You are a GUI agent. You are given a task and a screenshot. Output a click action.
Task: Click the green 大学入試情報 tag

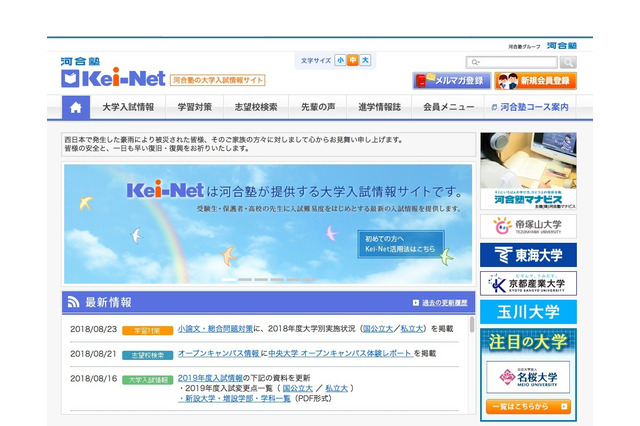click(x=147, y=380)
